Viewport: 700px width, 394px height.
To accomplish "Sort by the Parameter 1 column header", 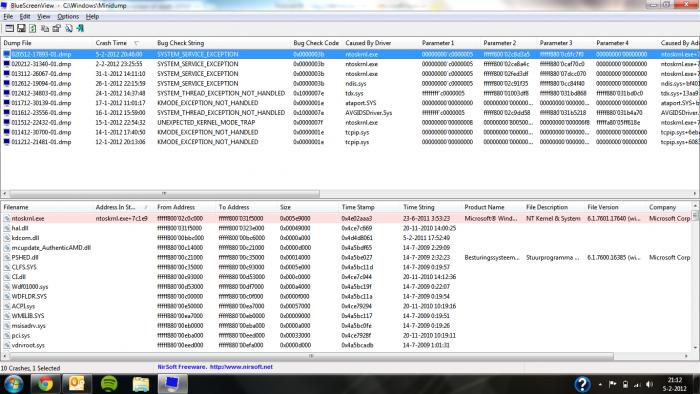I will (x=450, y=43).
